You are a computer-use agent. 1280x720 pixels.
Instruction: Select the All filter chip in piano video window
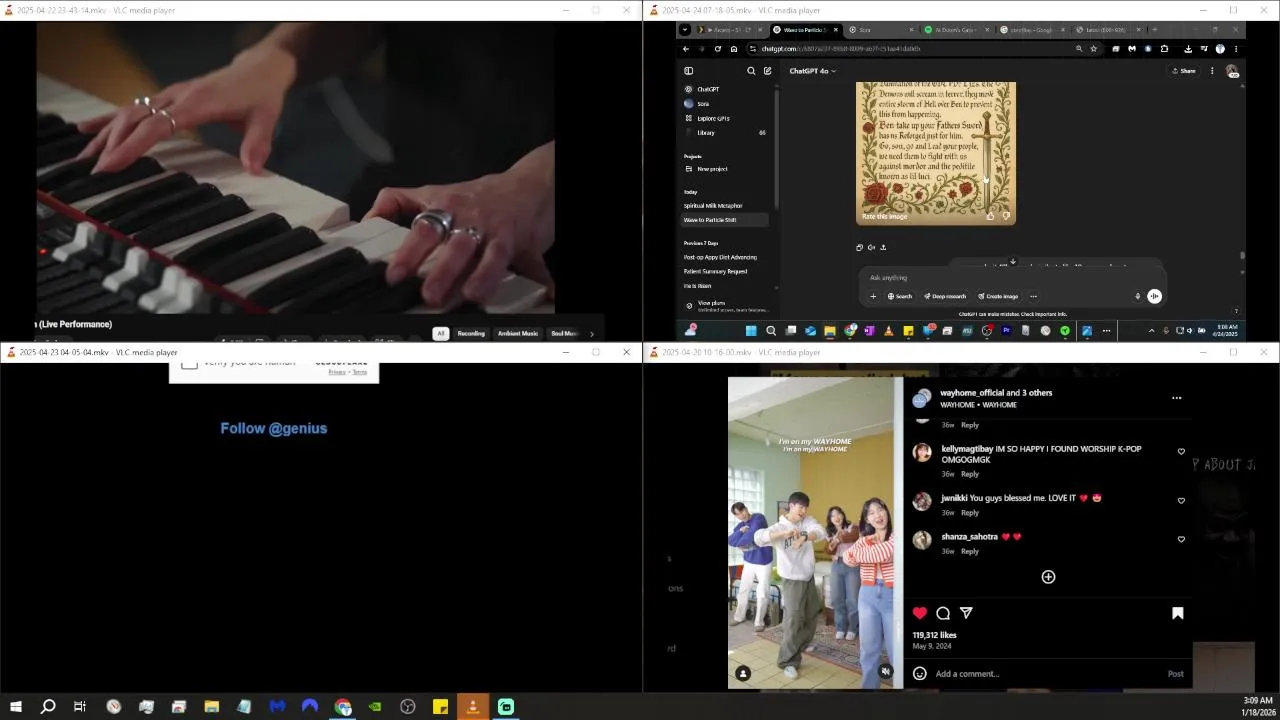click(440, 333)
